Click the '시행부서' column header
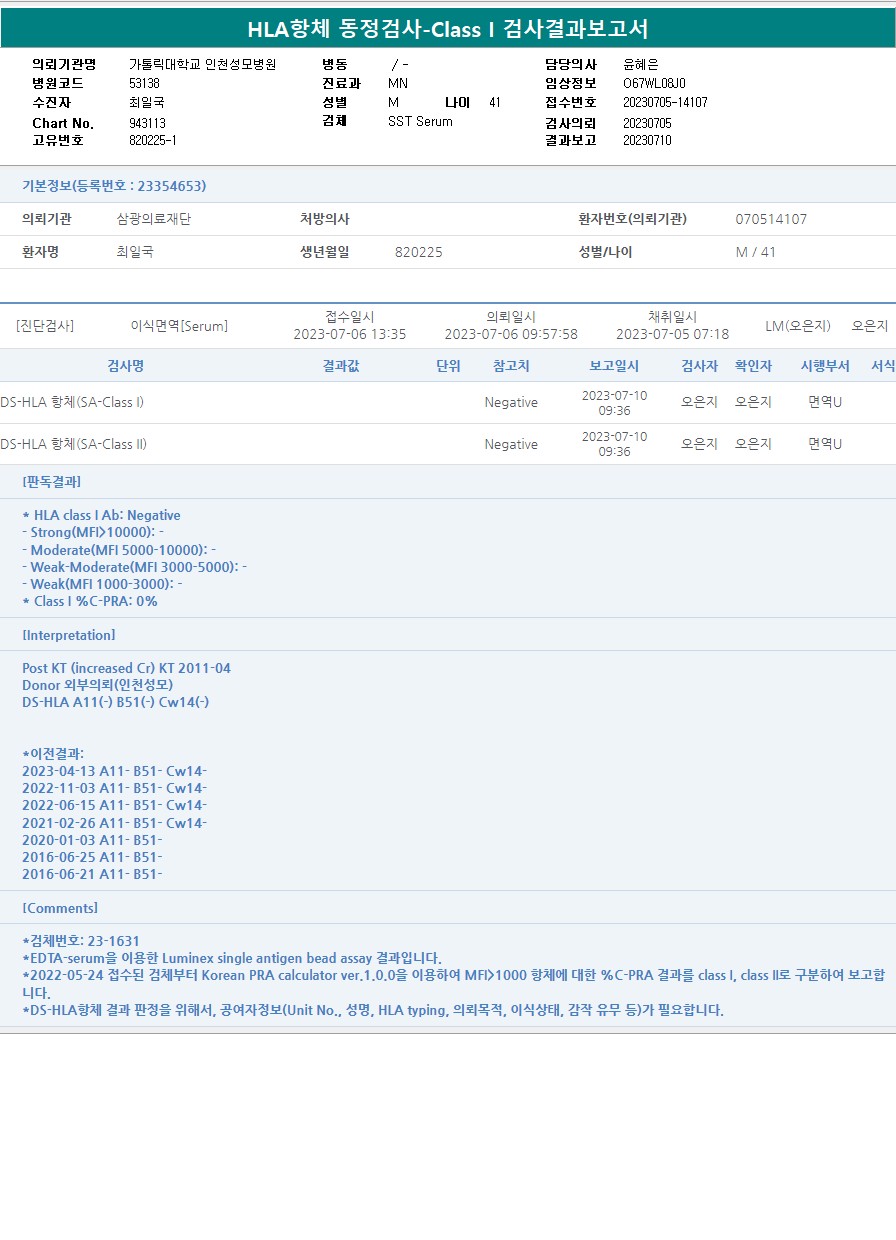The width and height of the screenshot is (896, 1240). 825,366
